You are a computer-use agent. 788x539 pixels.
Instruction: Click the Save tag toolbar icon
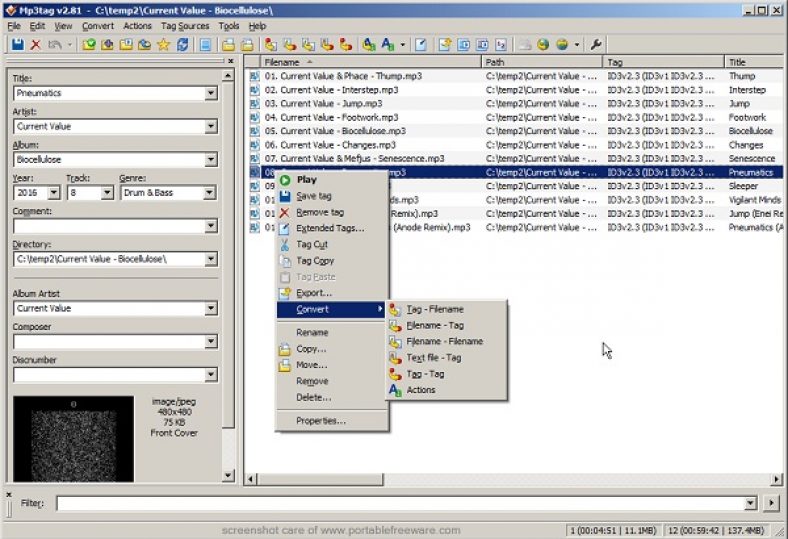point(17,45)
